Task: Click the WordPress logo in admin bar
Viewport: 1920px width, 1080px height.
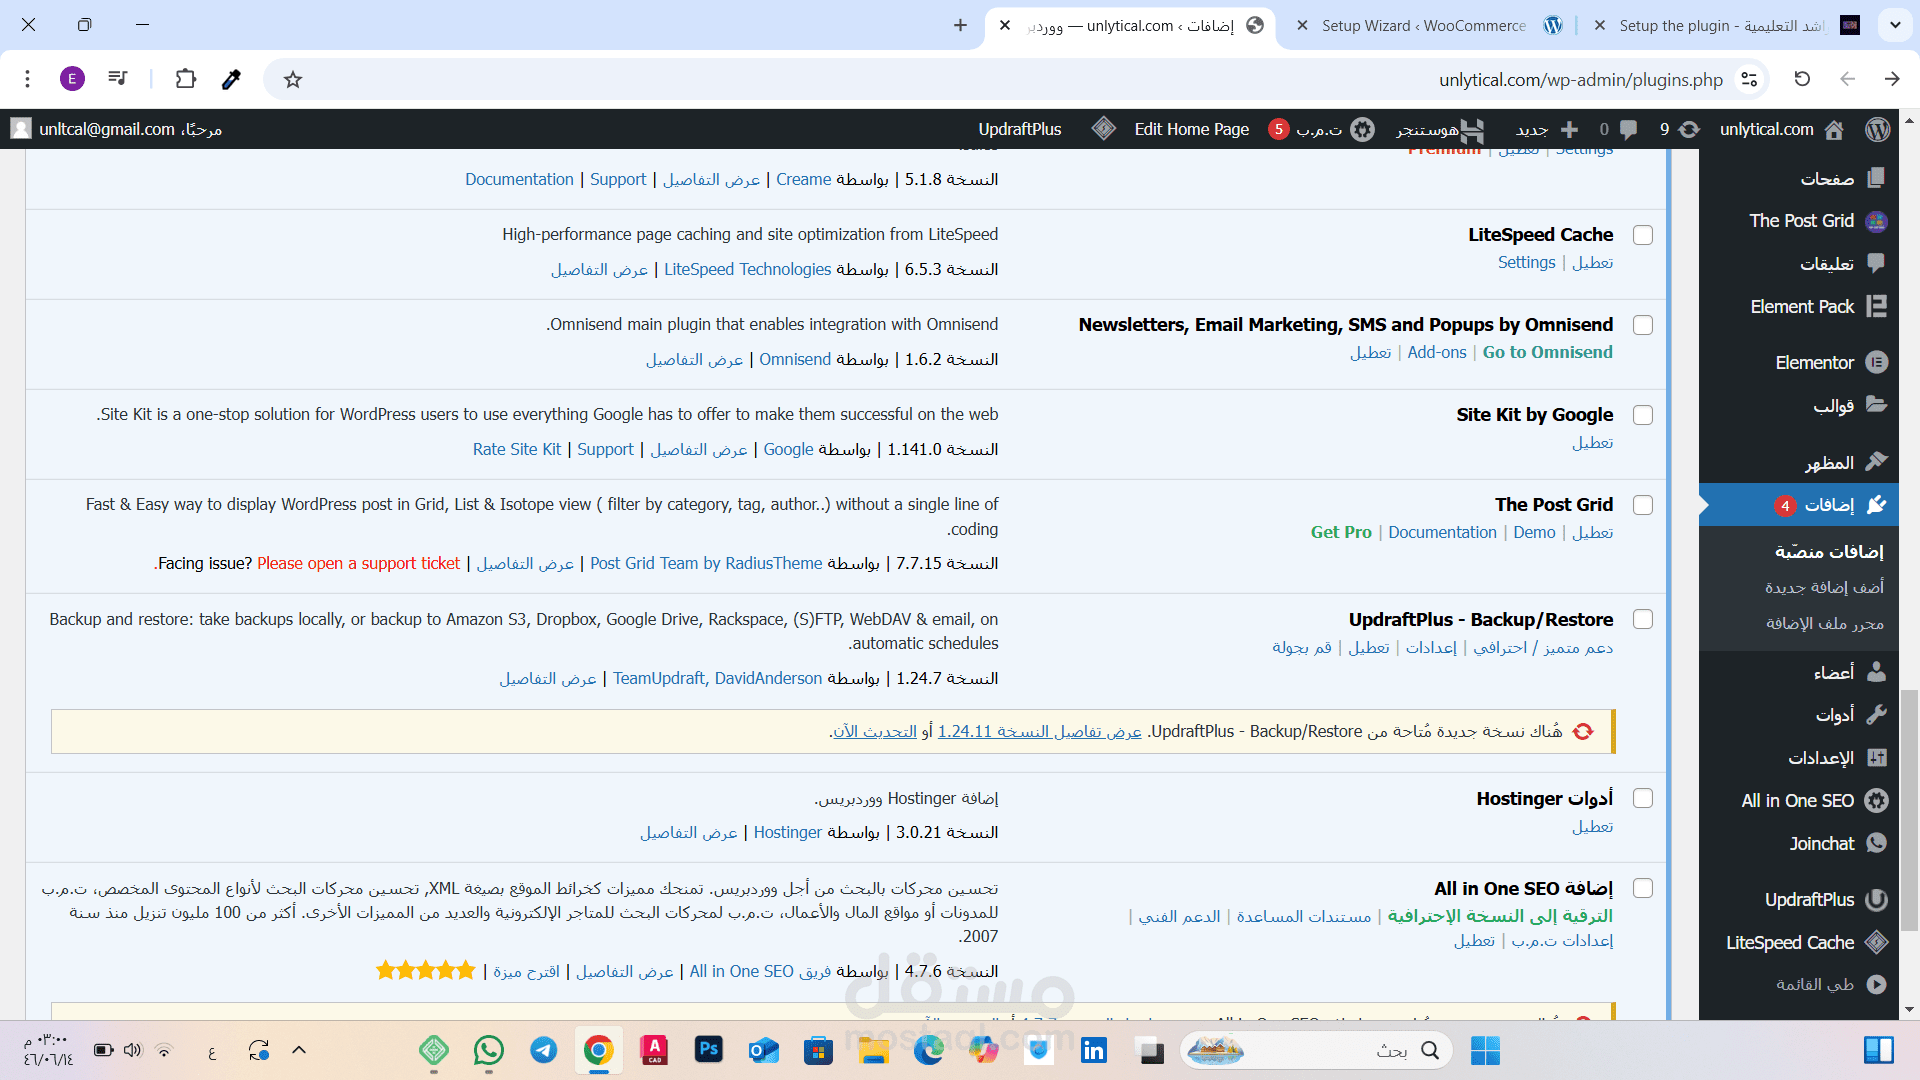Action: point(1877,129)
